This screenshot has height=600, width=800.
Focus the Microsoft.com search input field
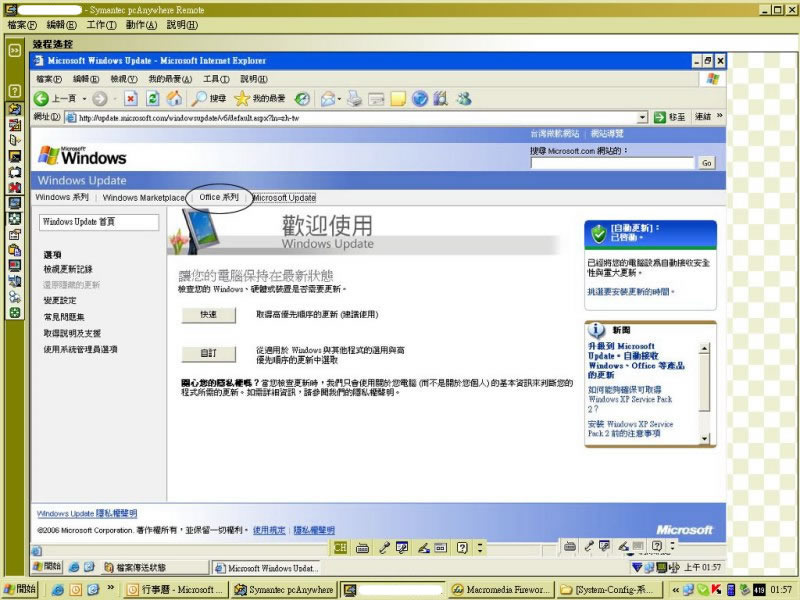(612, 163)
